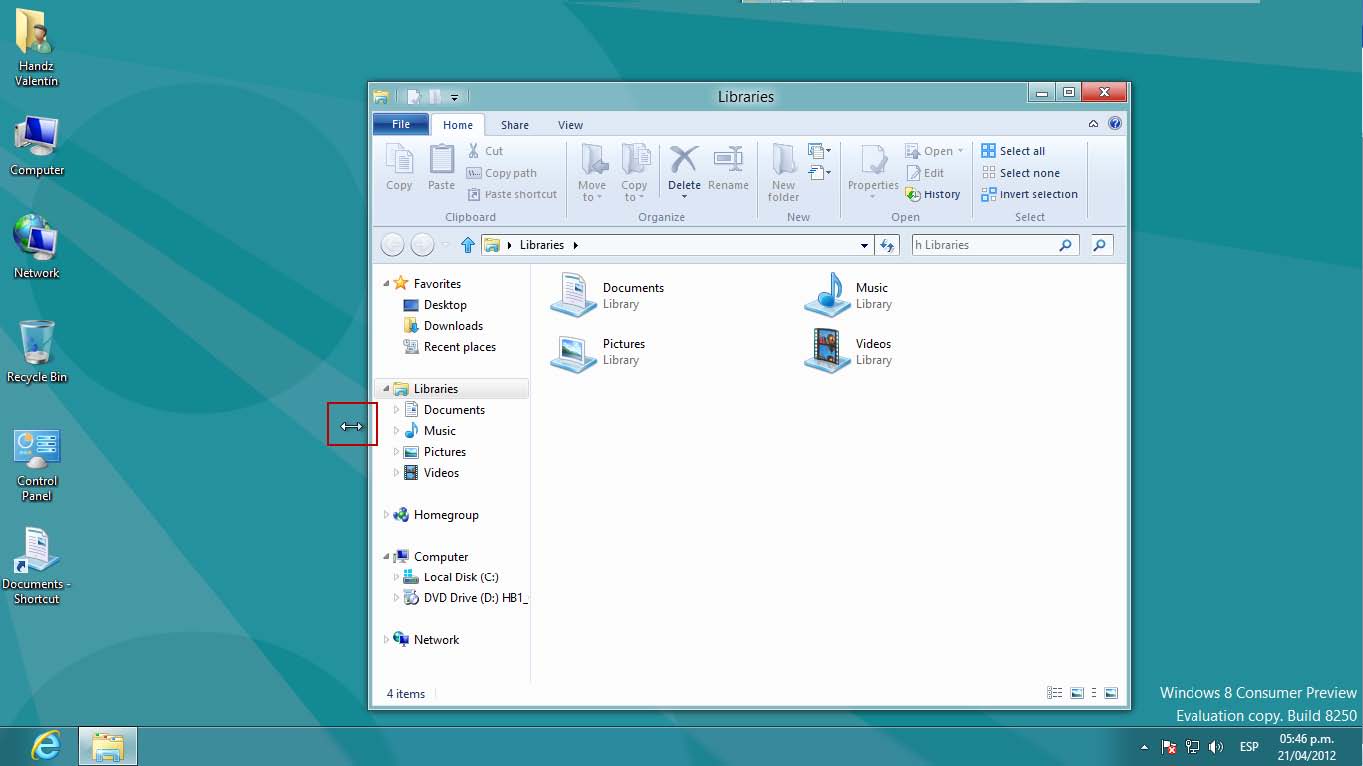Open file History from the ribbon
The width and height of the screenshot is (1363, 766).
tap(933, 195)
